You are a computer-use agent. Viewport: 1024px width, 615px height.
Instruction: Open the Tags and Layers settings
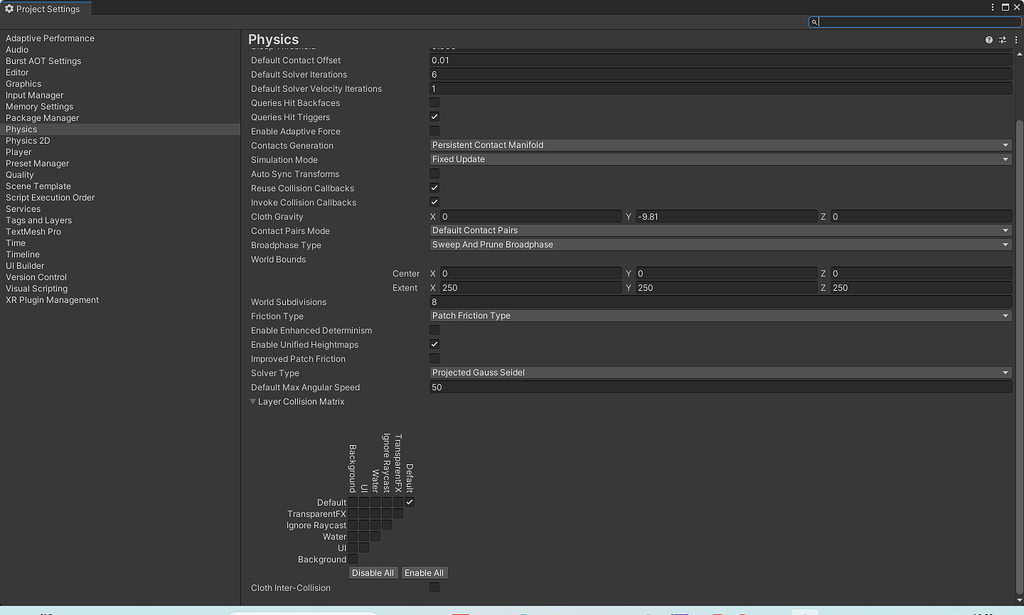pyautogui.click(x=40, y=220)
